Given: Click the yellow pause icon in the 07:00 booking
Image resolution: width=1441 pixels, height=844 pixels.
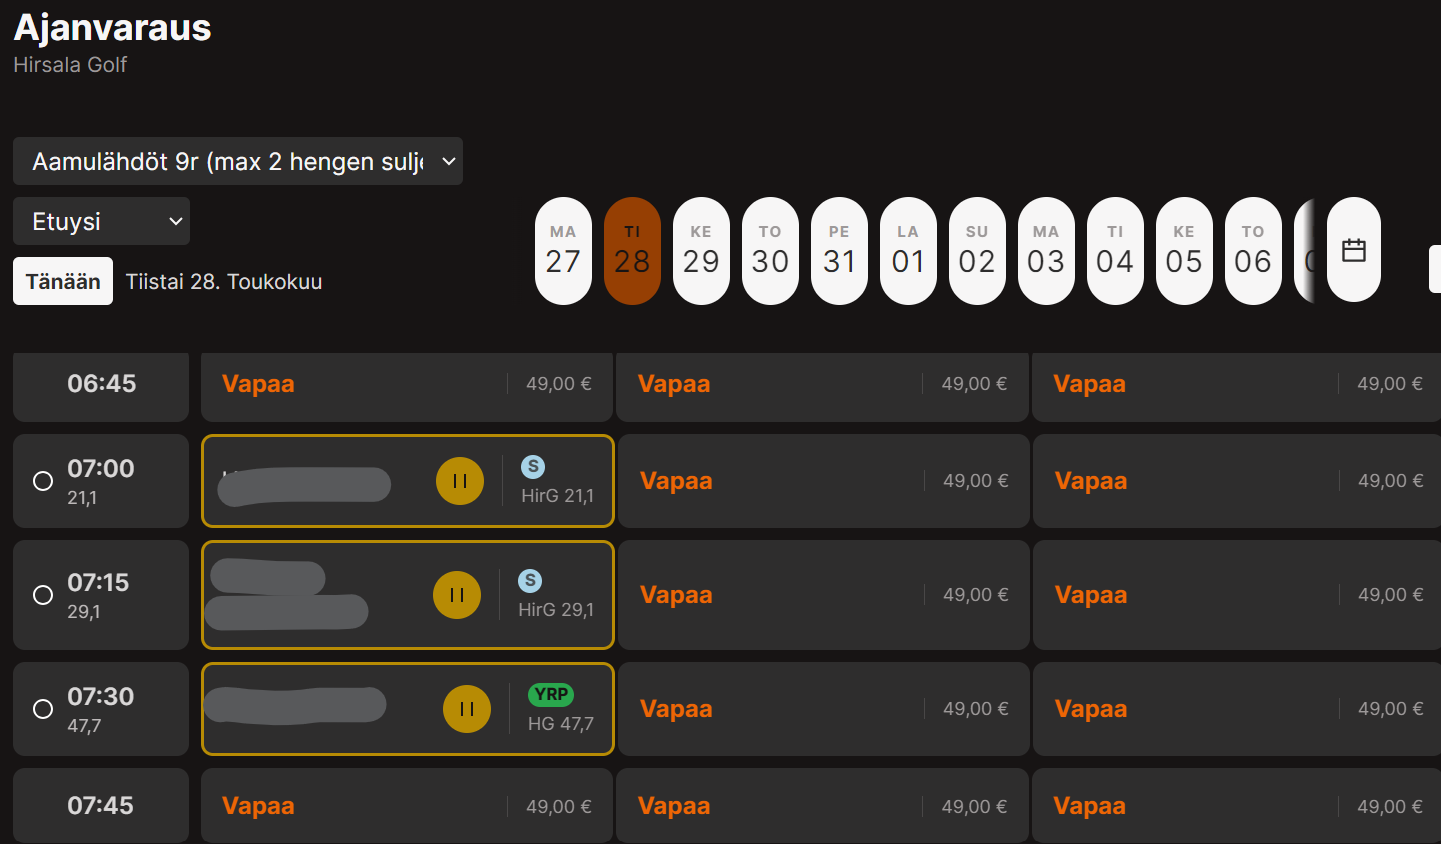Looking at the screenshot, I should coord(460,481).
